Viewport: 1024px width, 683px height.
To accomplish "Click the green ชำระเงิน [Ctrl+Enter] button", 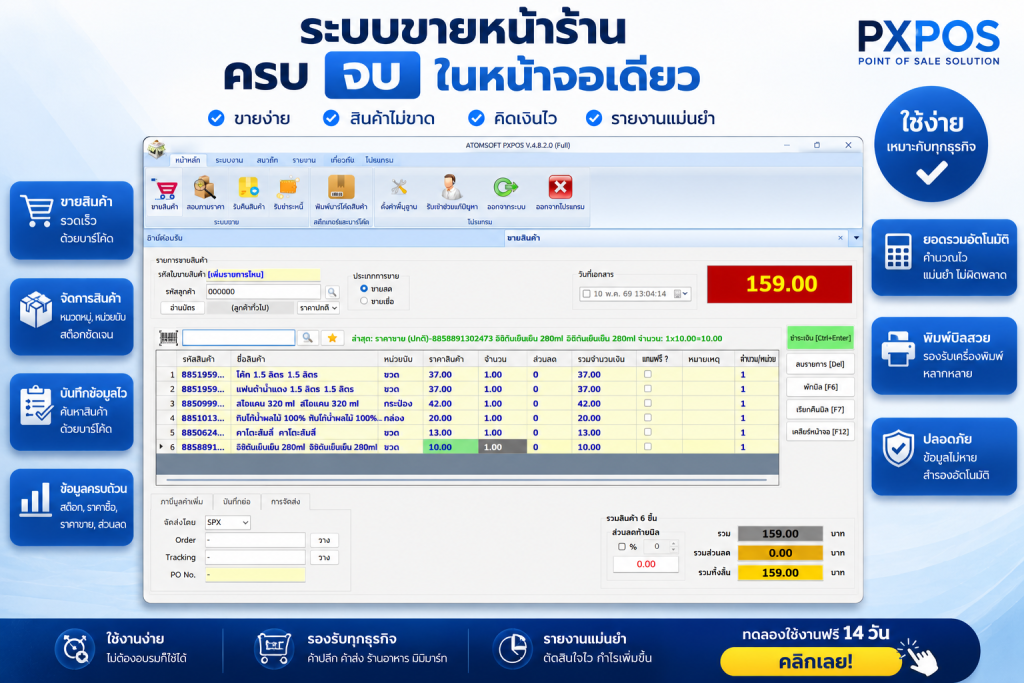I will [820, 338].
